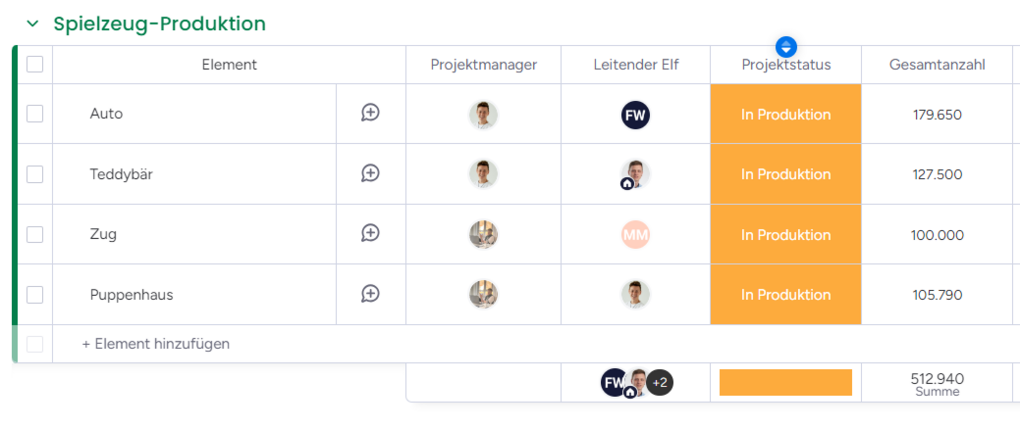Open the conversation icon for Auto
This screenshot has width=1020, height=429.
tap(370, 113)
